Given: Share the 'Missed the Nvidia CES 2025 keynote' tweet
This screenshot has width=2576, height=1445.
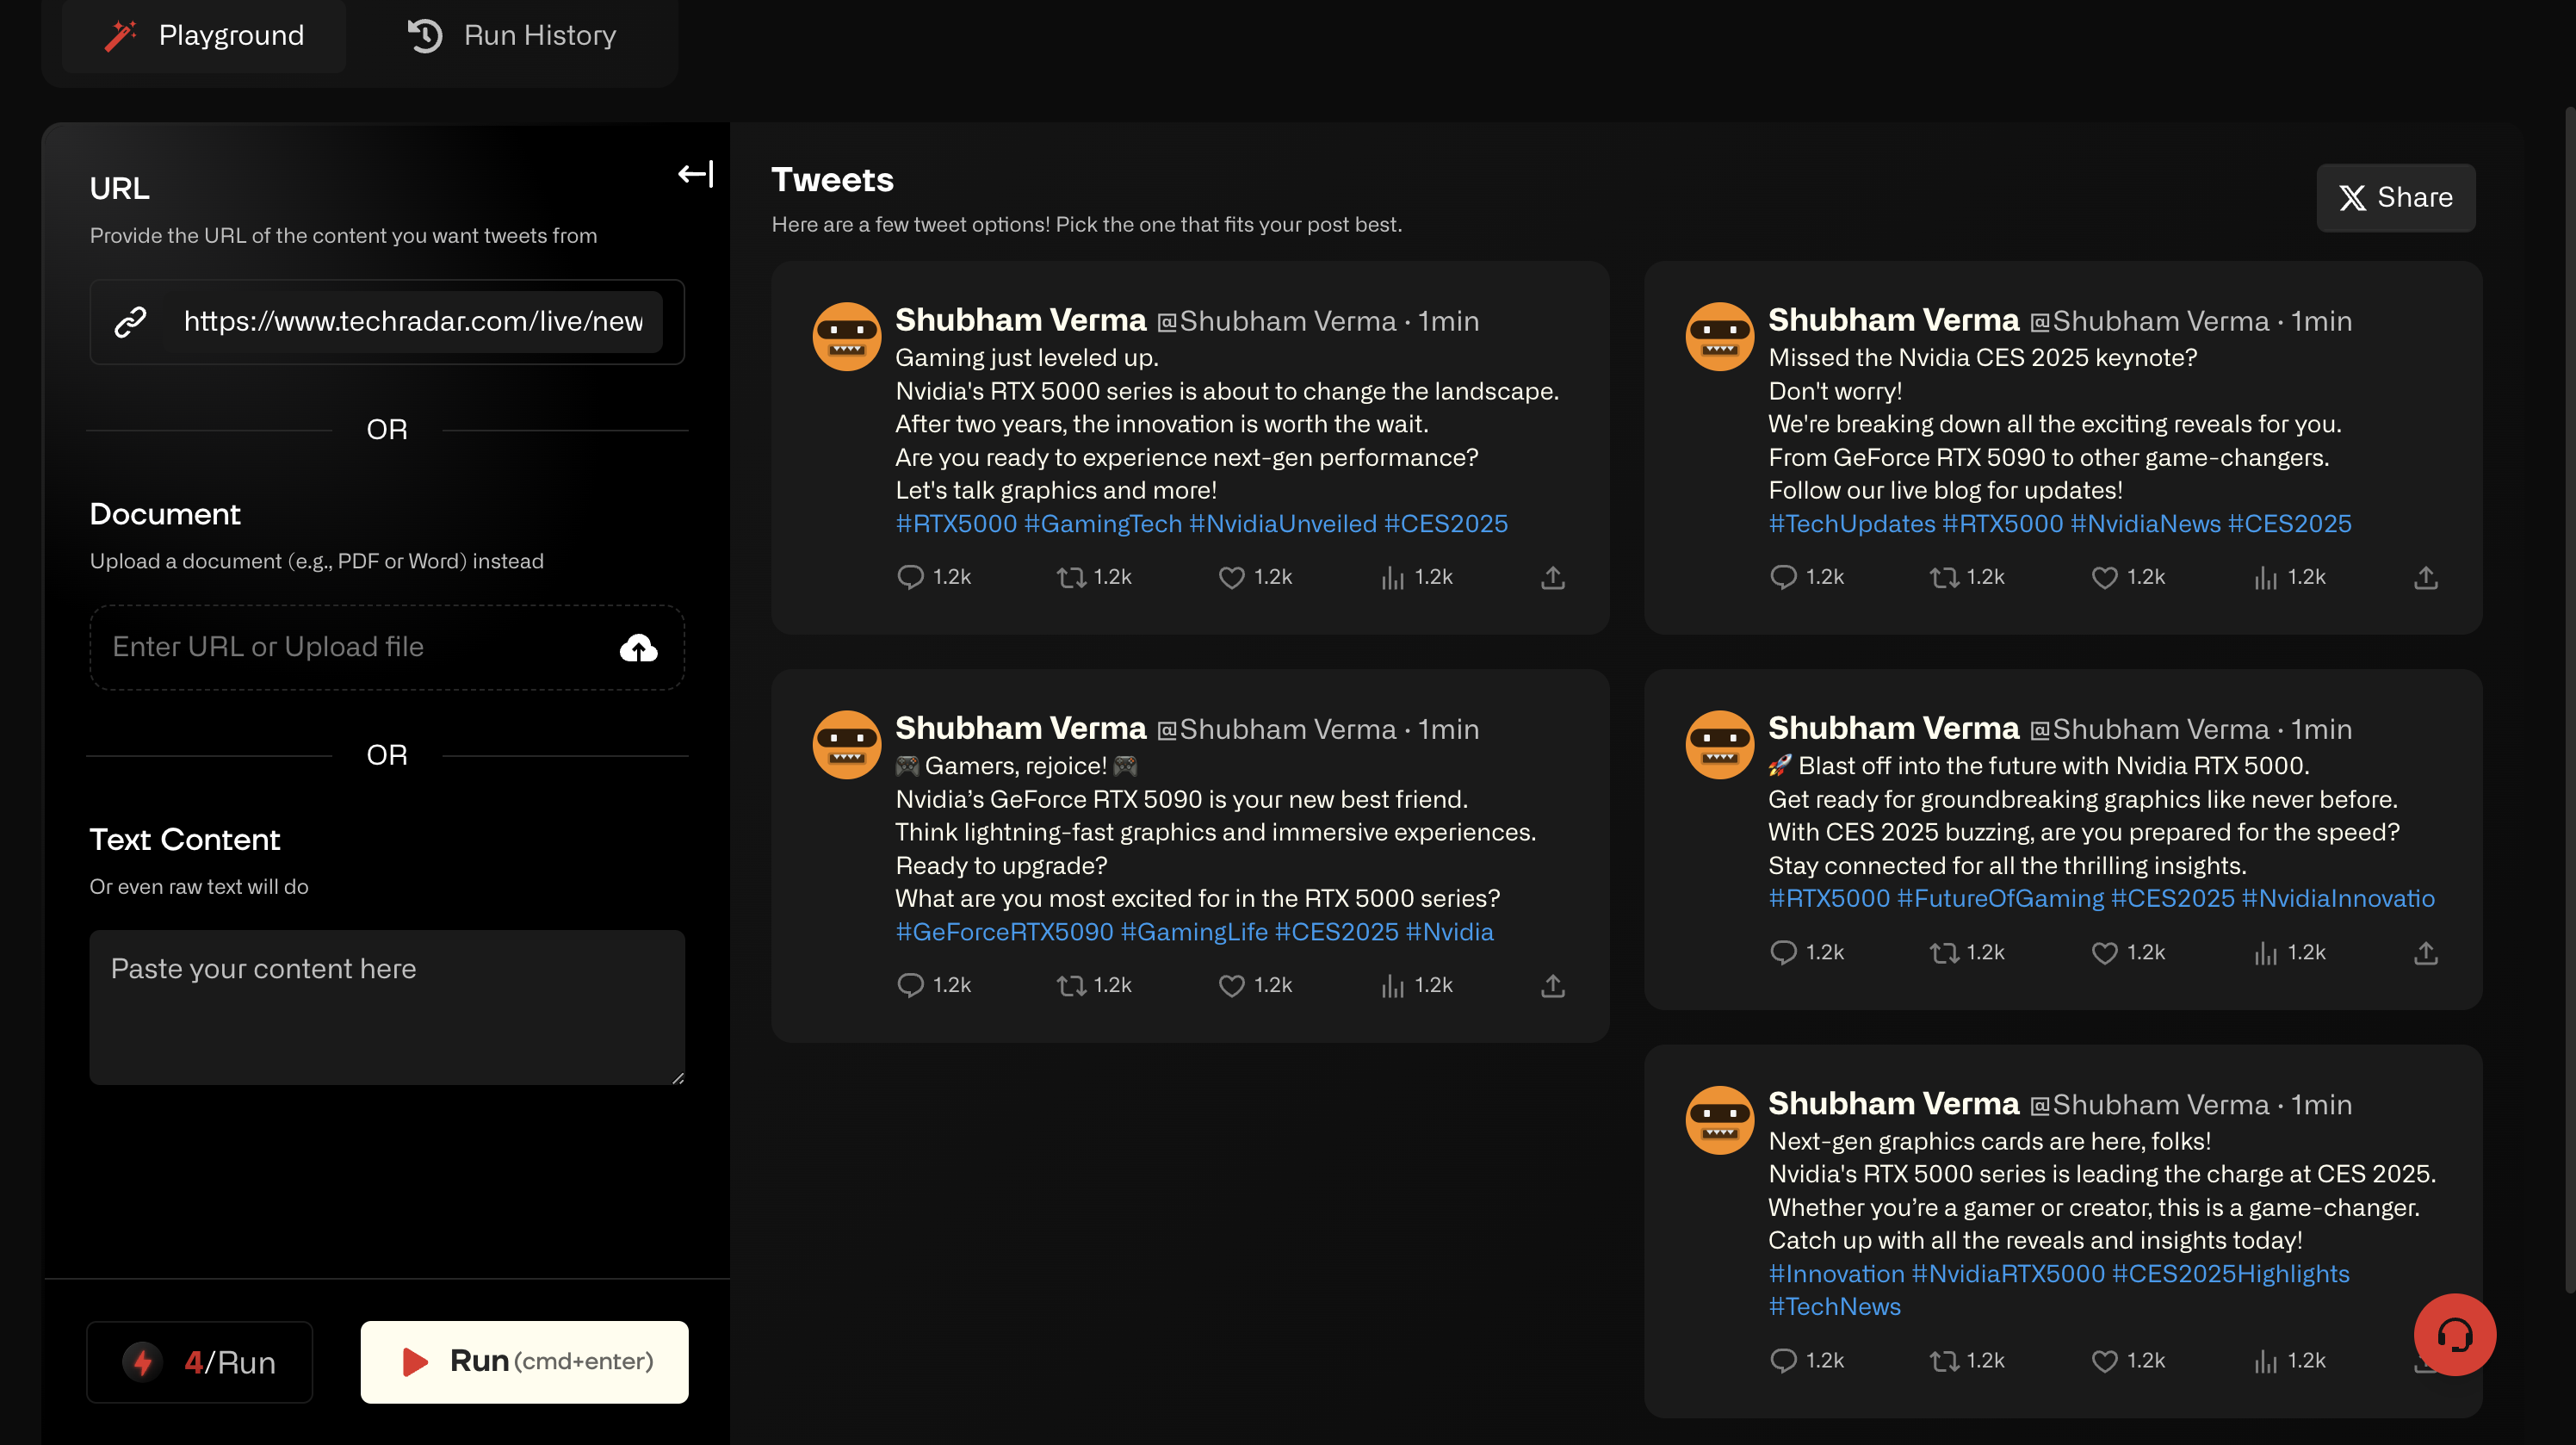Looking at the screenshot, I should 2426,578.
